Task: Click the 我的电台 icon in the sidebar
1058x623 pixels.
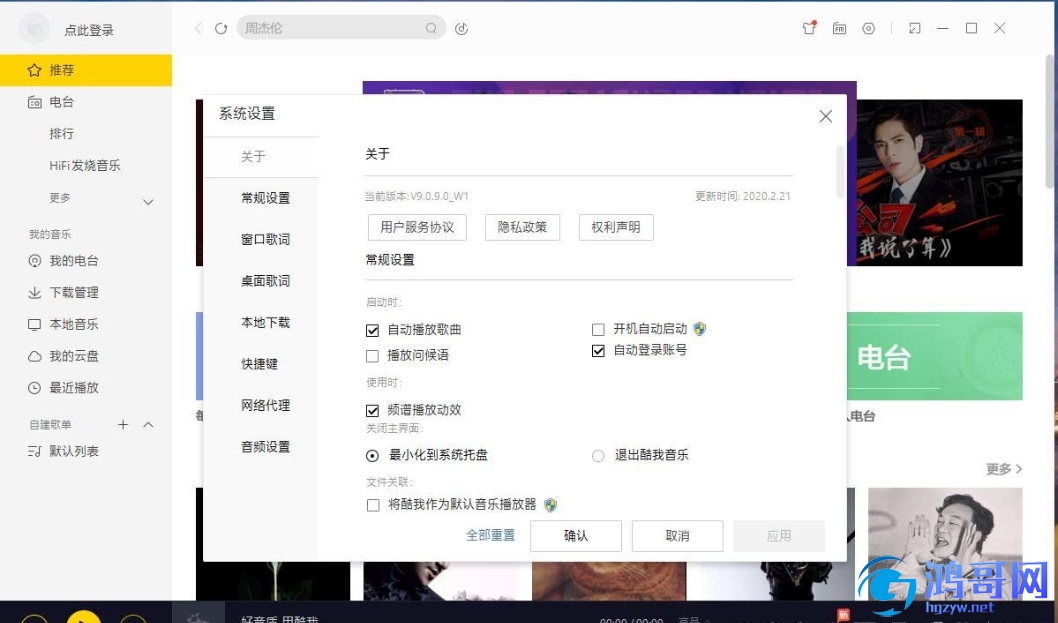Action: [x=34, y=261]
